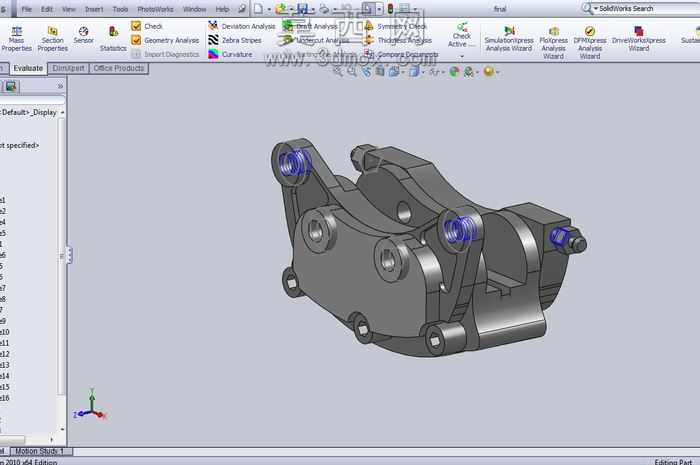700x465 pixels.
Task: Click the Save icon
Action: 303,8
